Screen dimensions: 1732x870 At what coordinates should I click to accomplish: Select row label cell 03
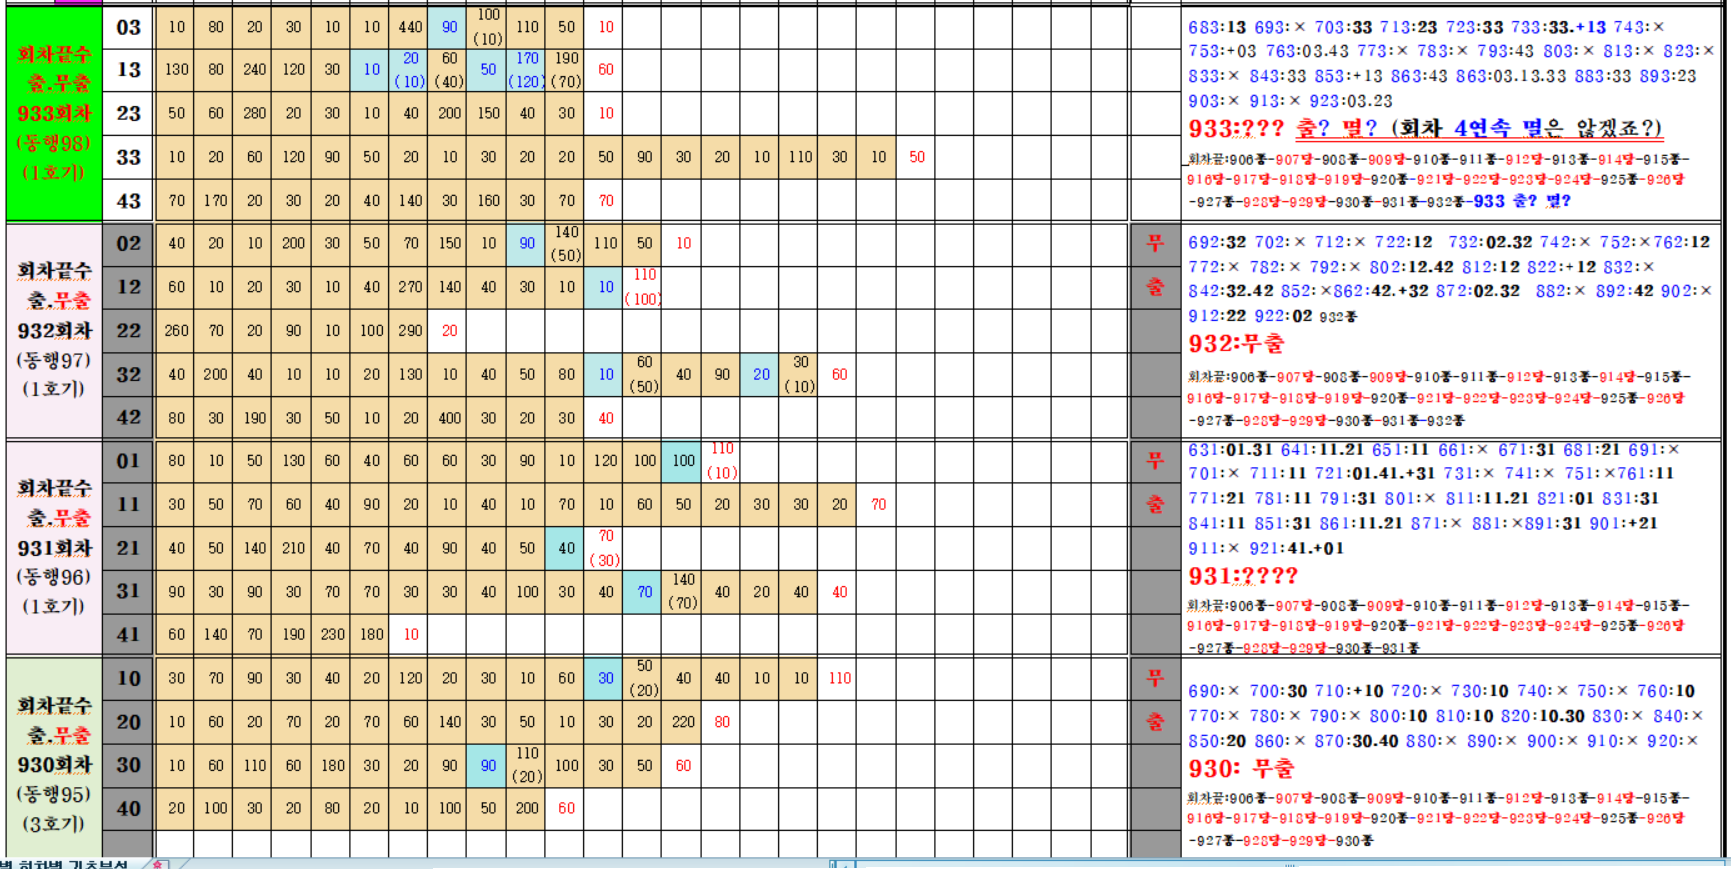tap(128, 27)
